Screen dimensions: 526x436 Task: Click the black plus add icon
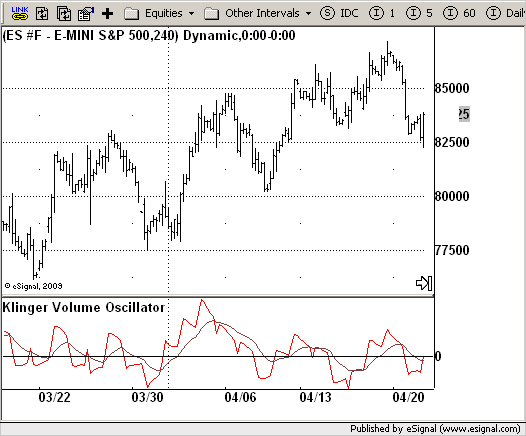click(107, 14)
